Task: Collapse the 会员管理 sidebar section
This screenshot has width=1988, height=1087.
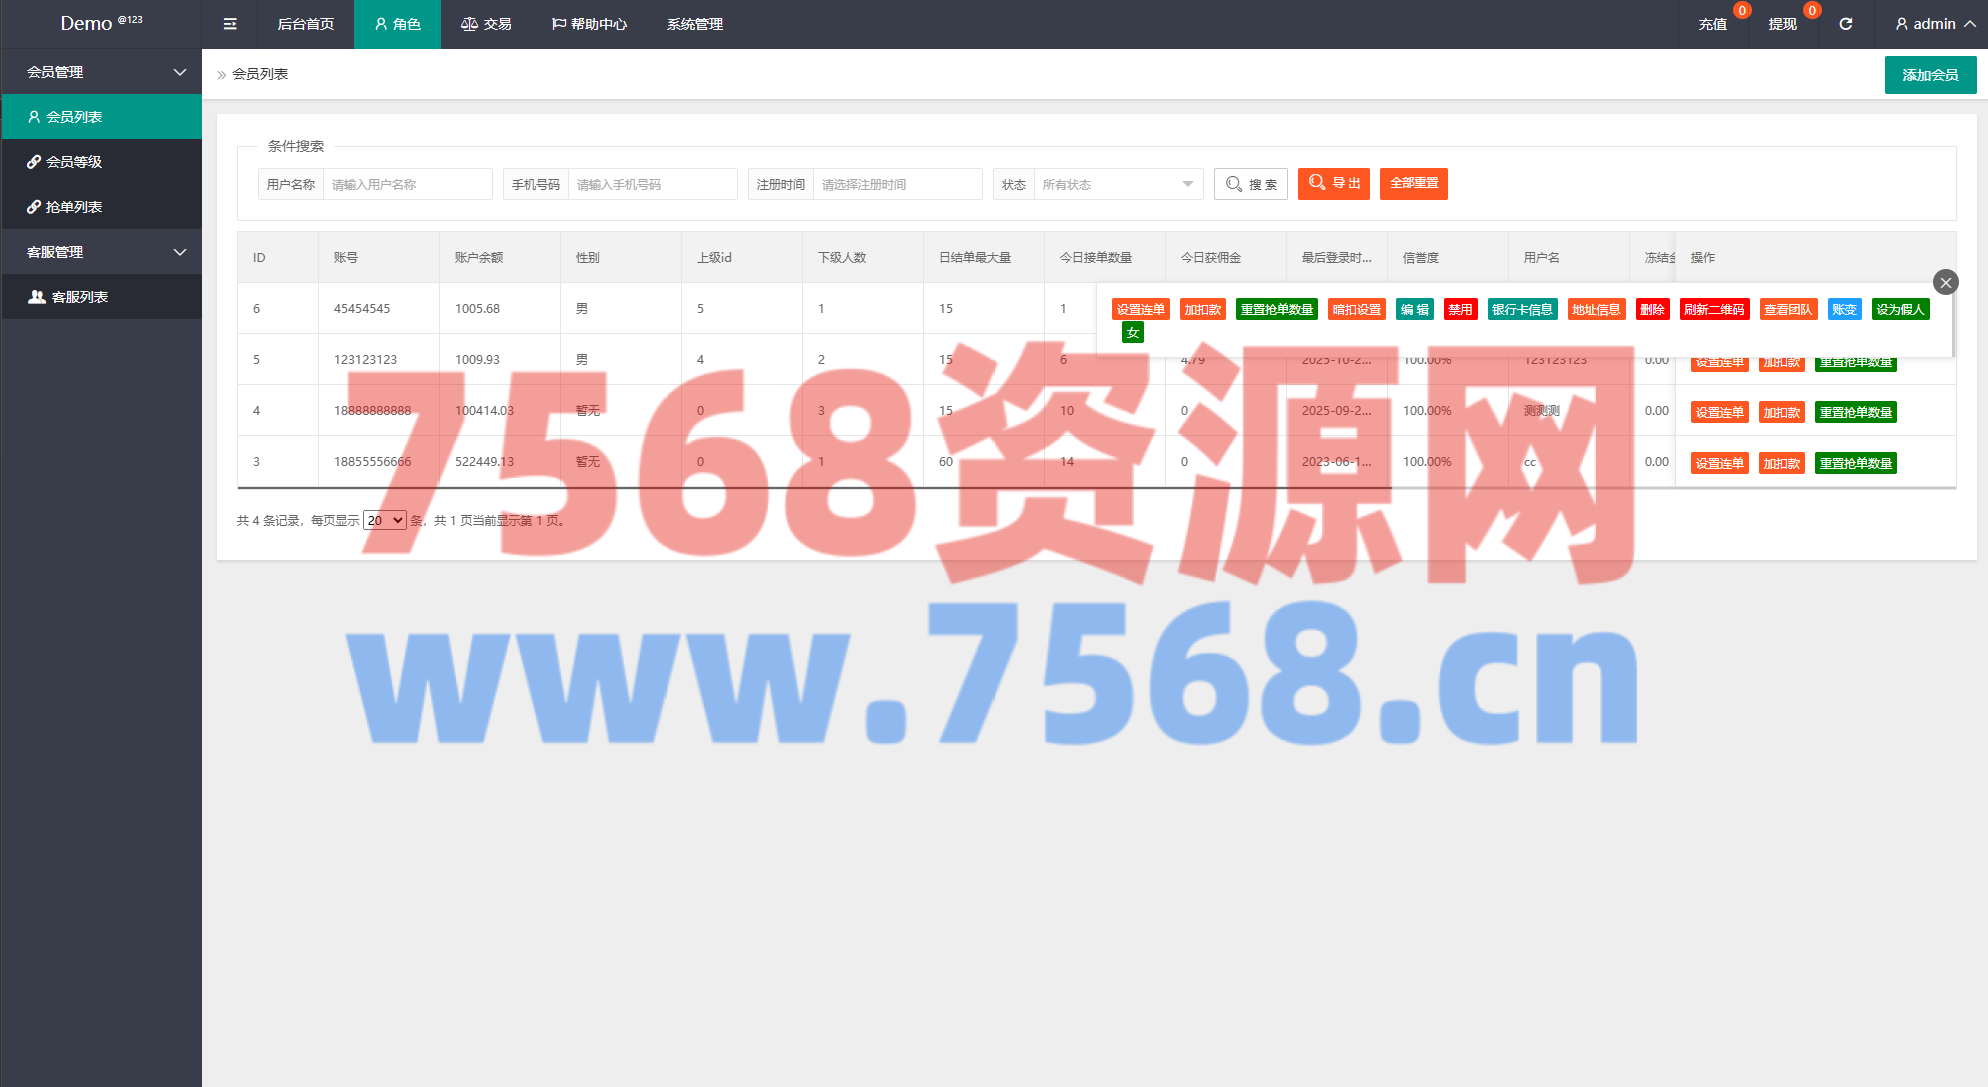Action: tap(100, 72)
